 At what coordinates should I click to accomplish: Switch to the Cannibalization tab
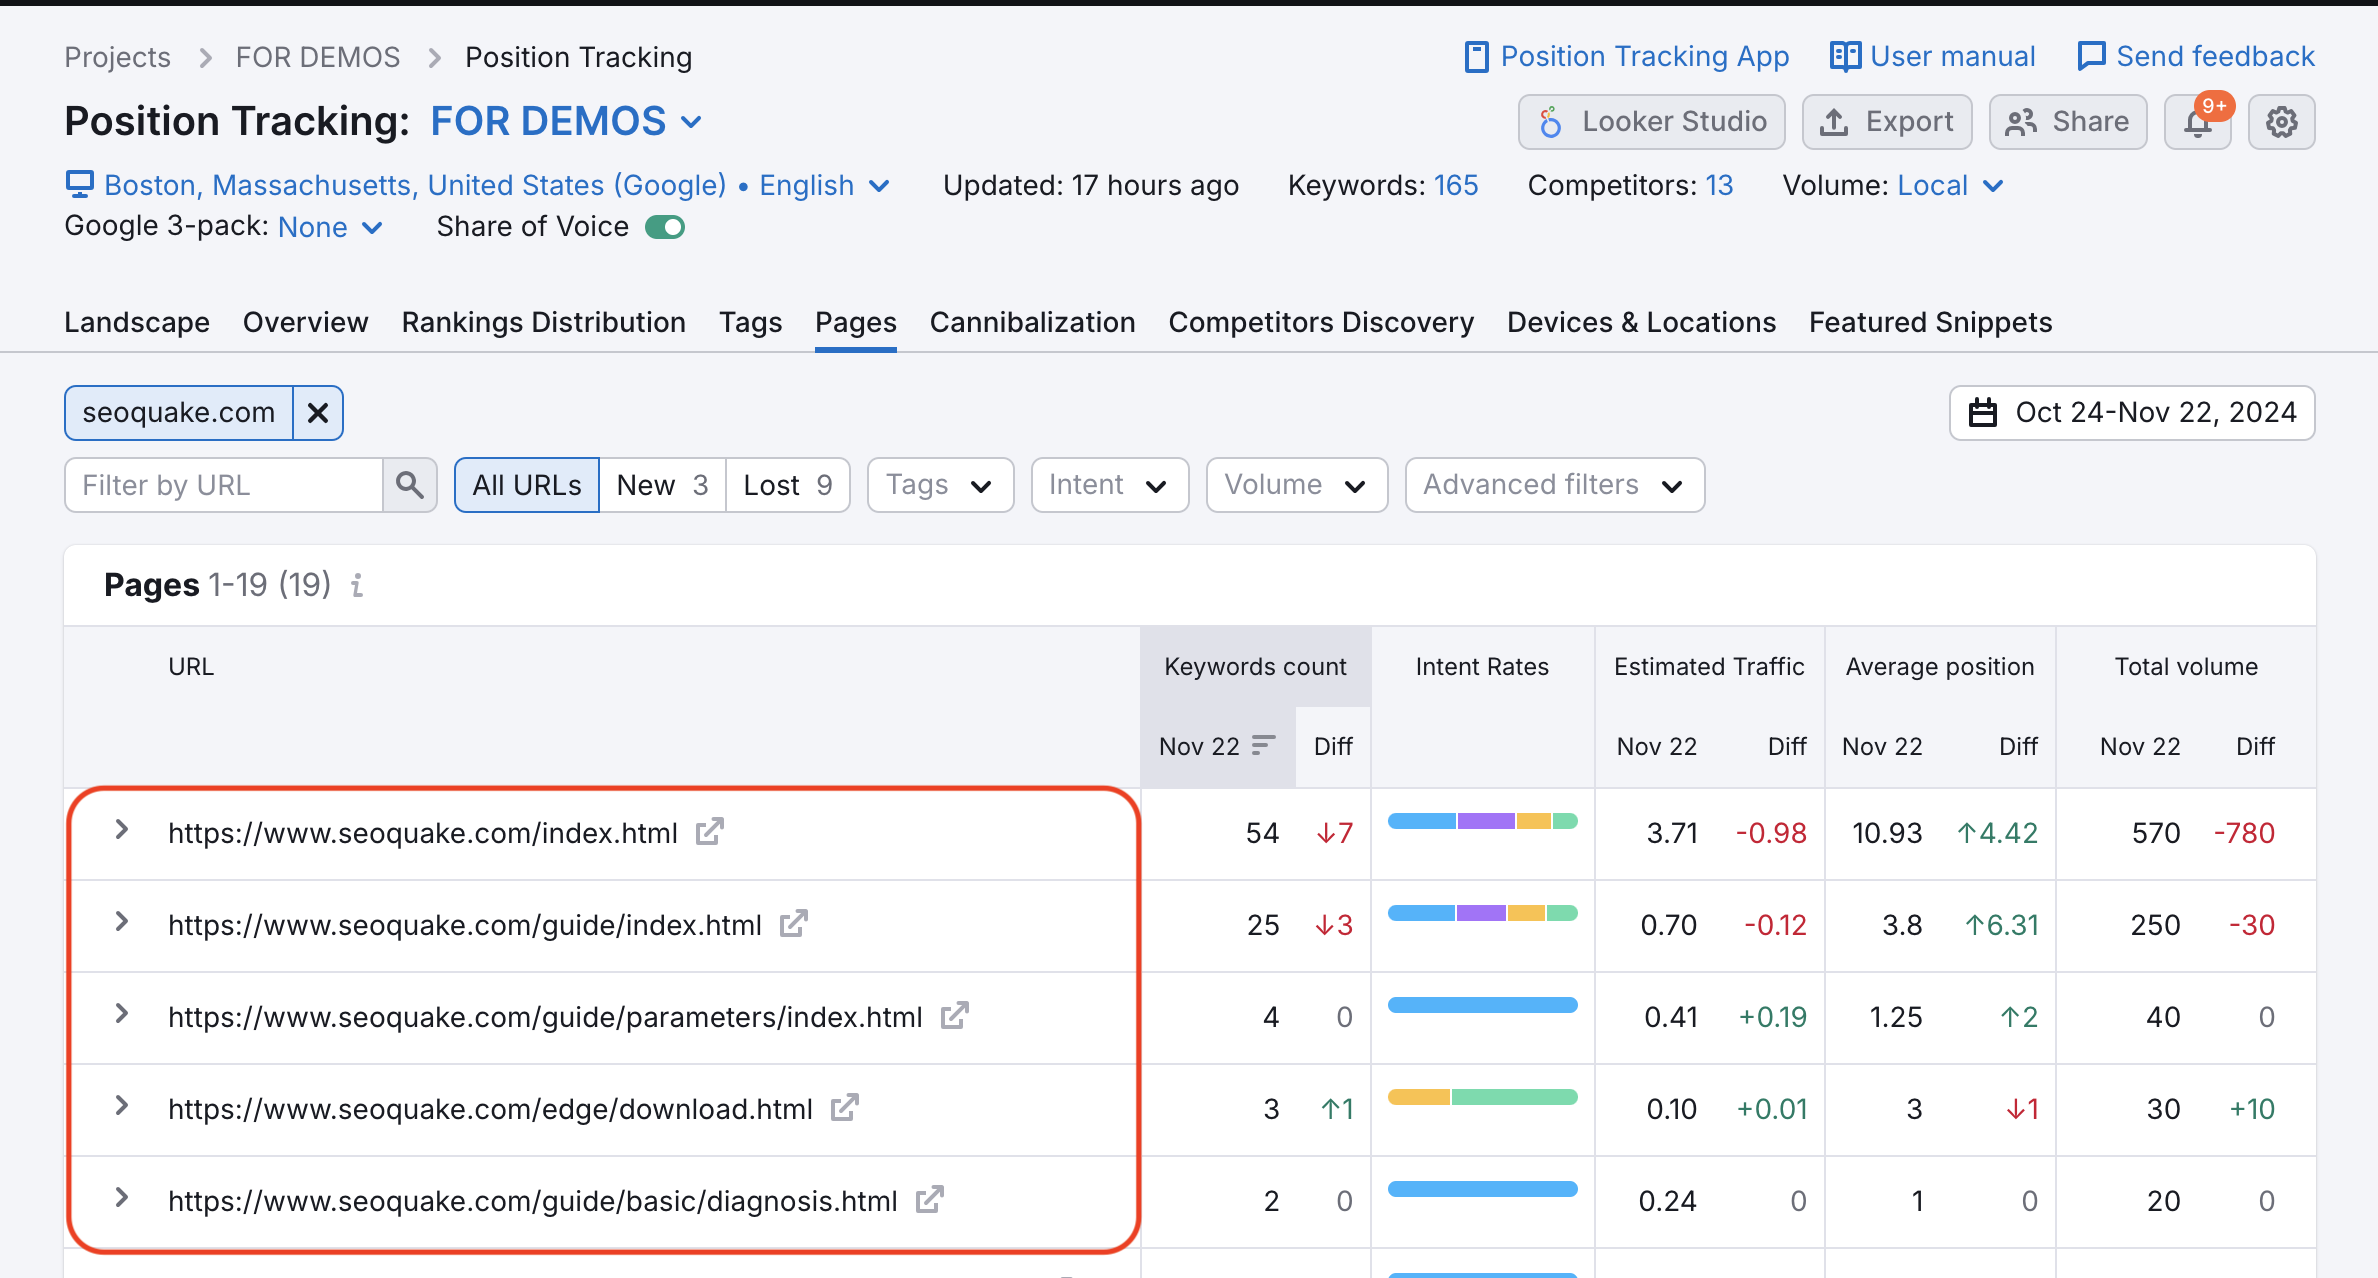(1032, 323)
